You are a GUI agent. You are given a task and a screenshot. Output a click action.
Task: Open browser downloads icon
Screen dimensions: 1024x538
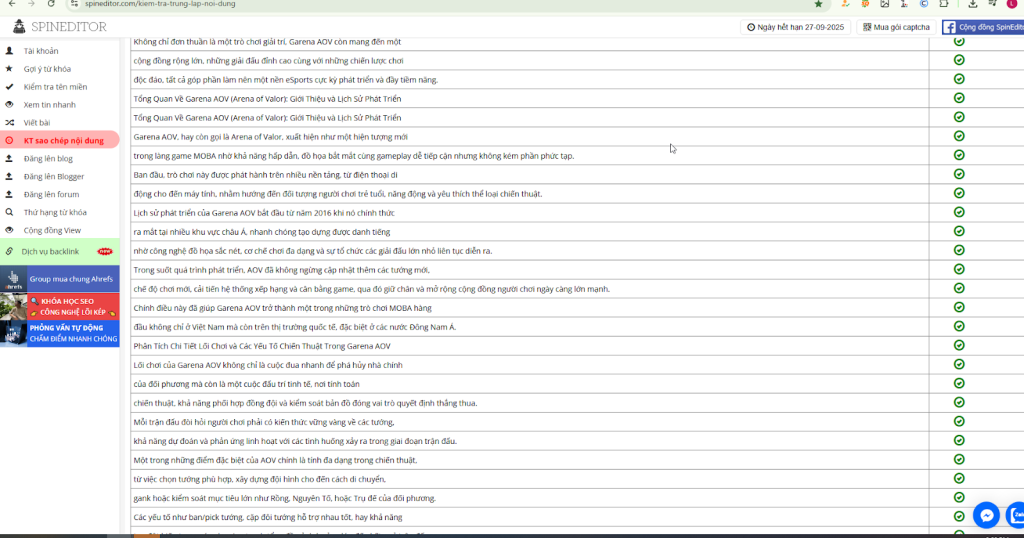(973, 4)
